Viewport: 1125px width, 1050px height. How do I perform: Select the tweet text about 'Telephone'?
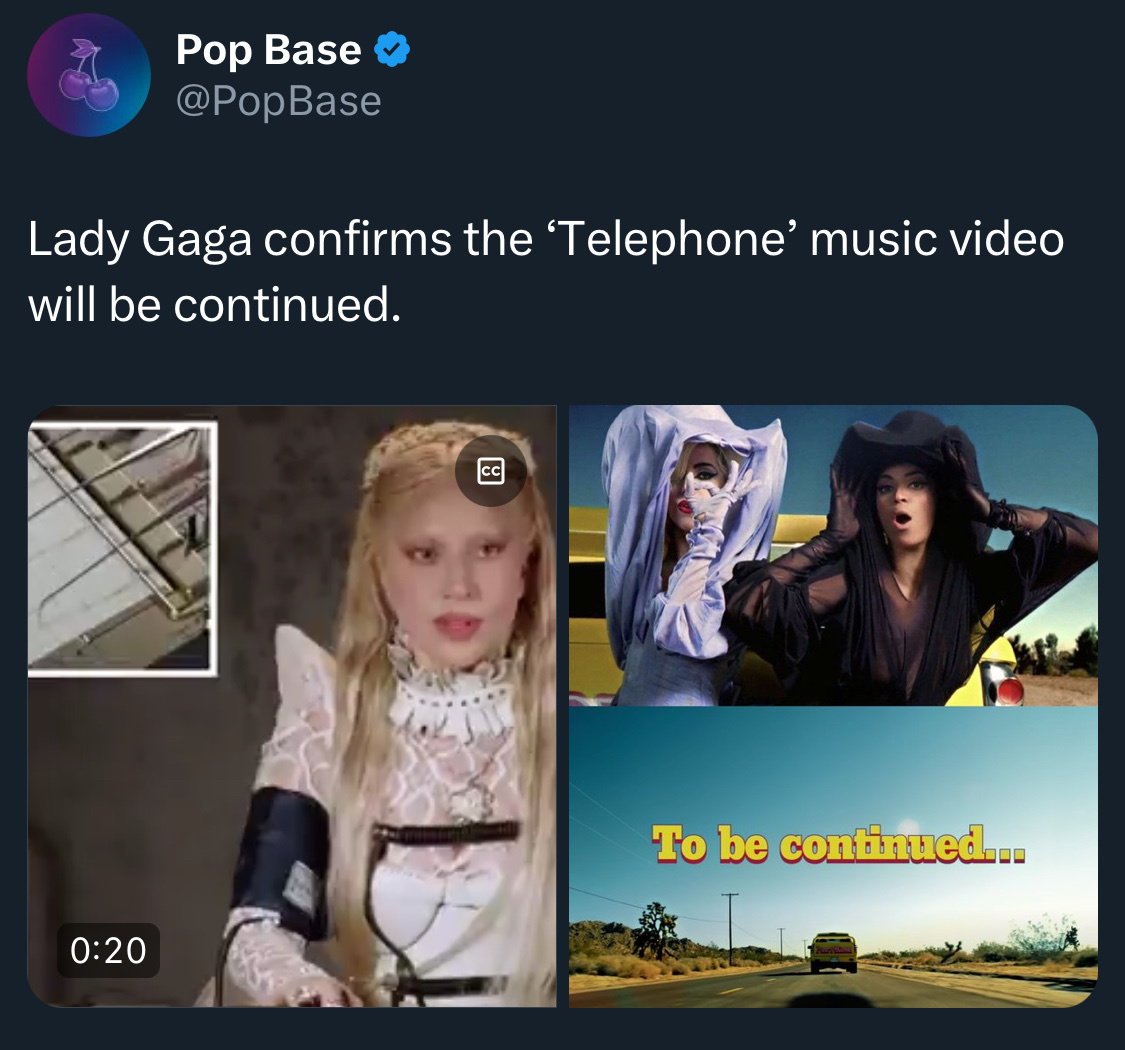pyautogui.click(x=546, y=271)
